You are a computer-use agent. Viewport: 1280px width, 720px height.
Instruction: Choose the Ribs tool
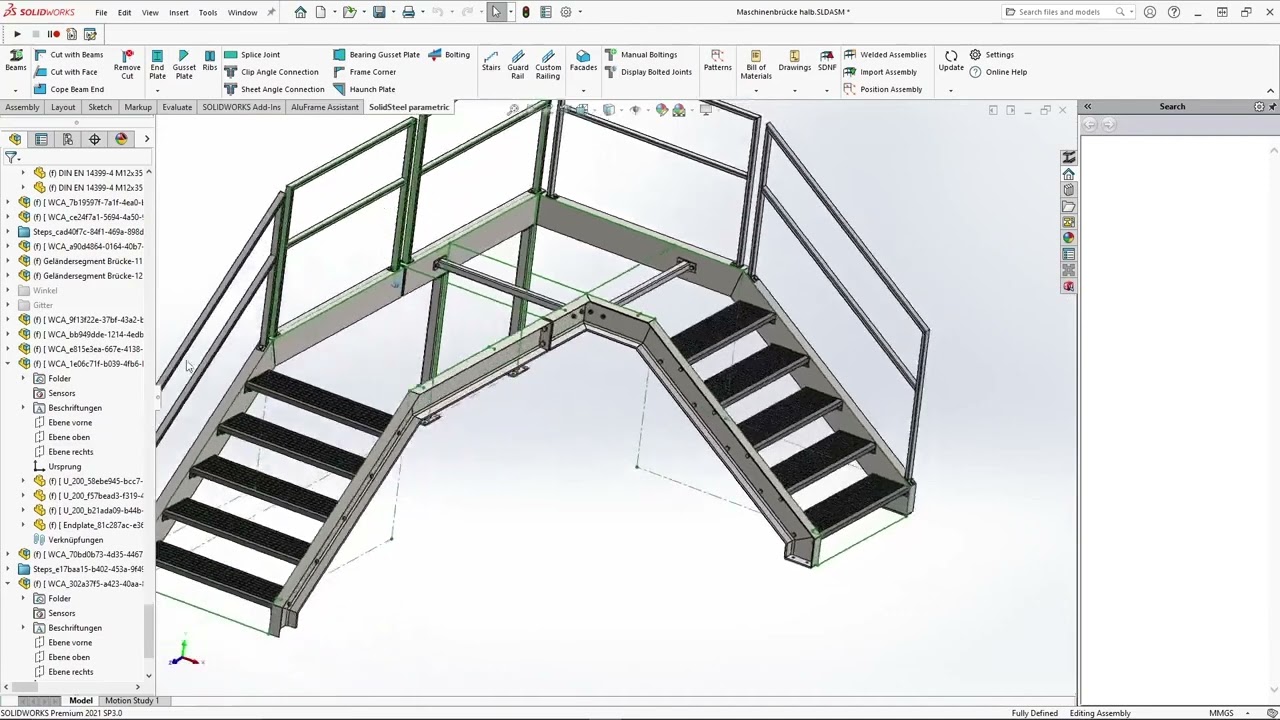click(209, 61)
